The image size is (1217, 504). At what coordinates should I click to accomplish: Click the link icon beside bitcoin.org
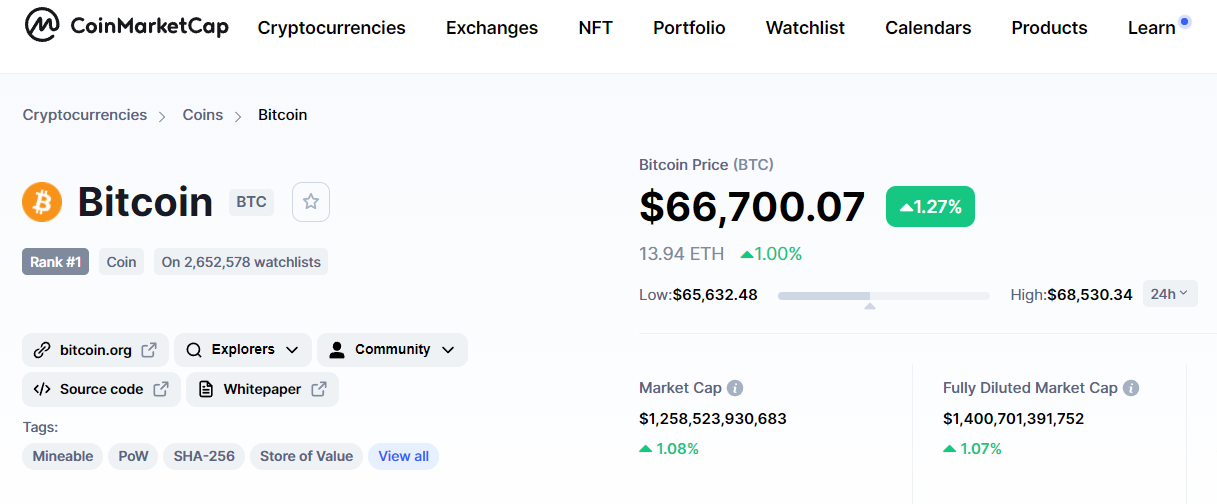tap(42, 350)
